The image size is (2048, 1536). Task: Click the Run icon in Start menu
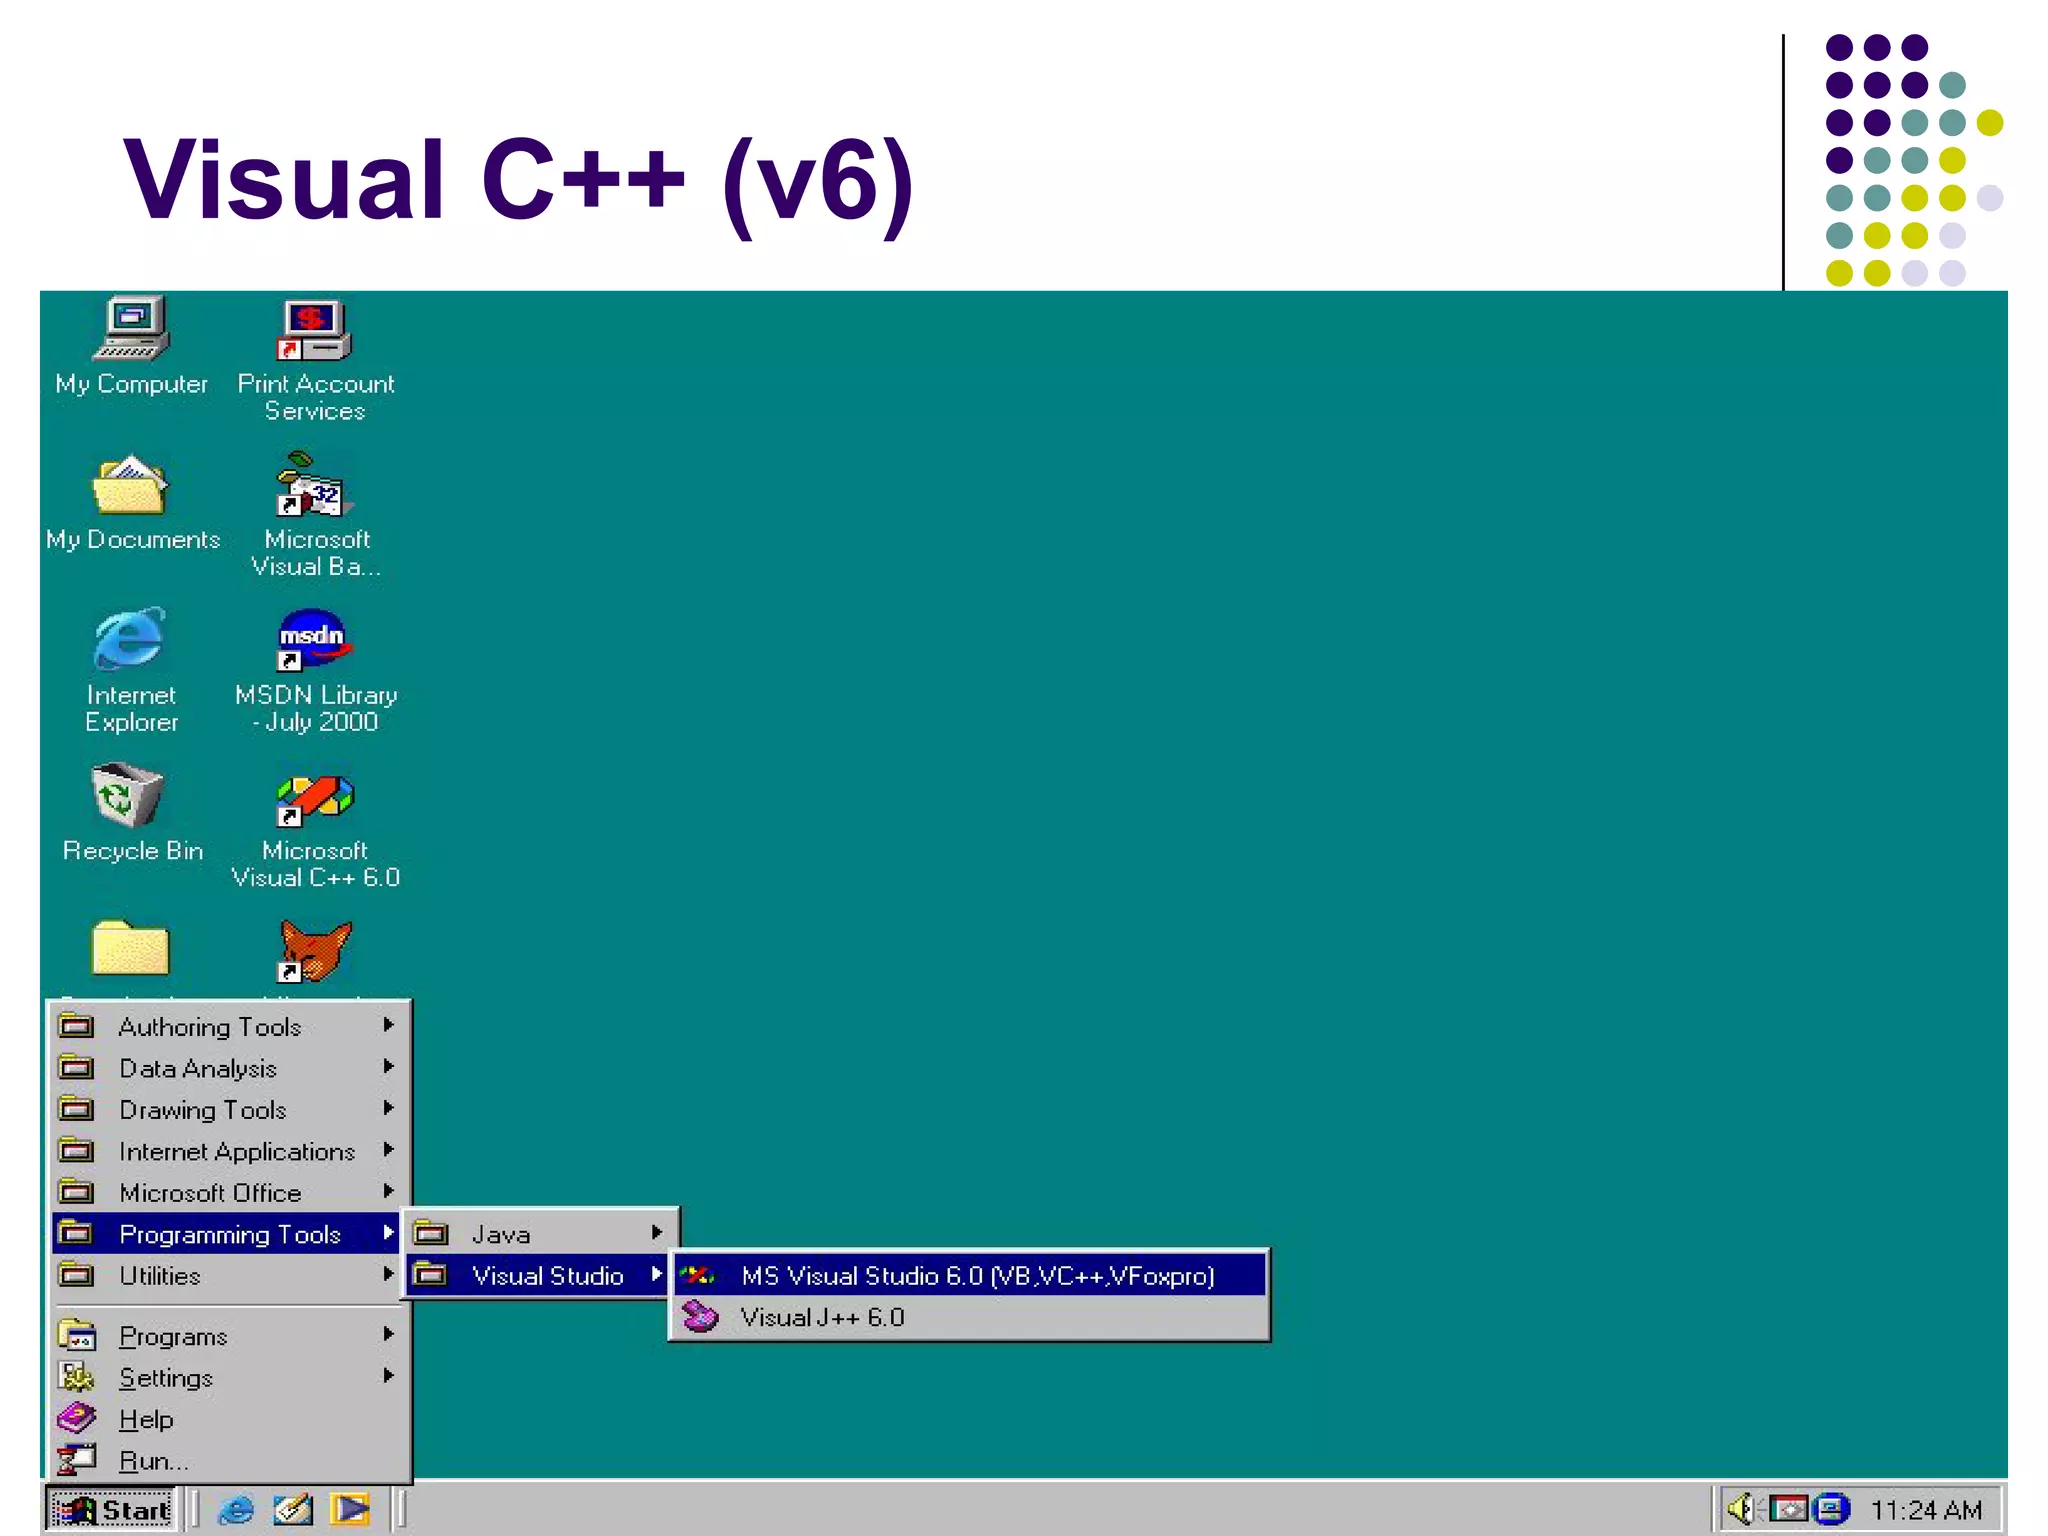(x=77, y=1460)
